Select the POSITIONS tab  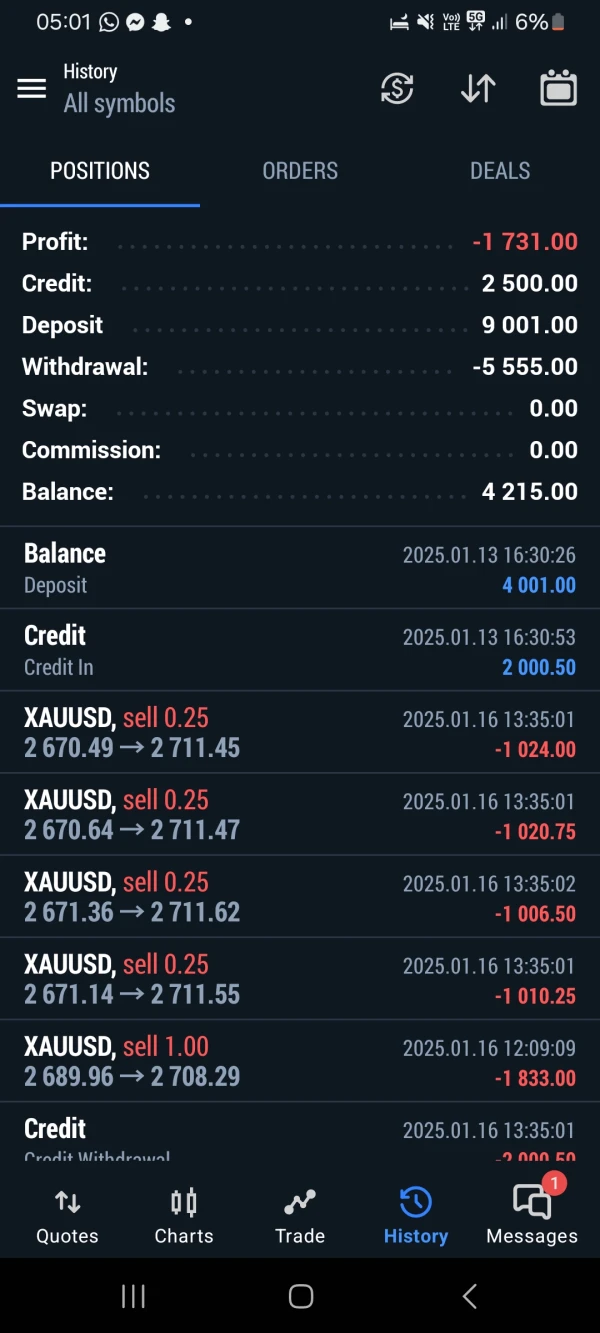click(x=100, y=171)
